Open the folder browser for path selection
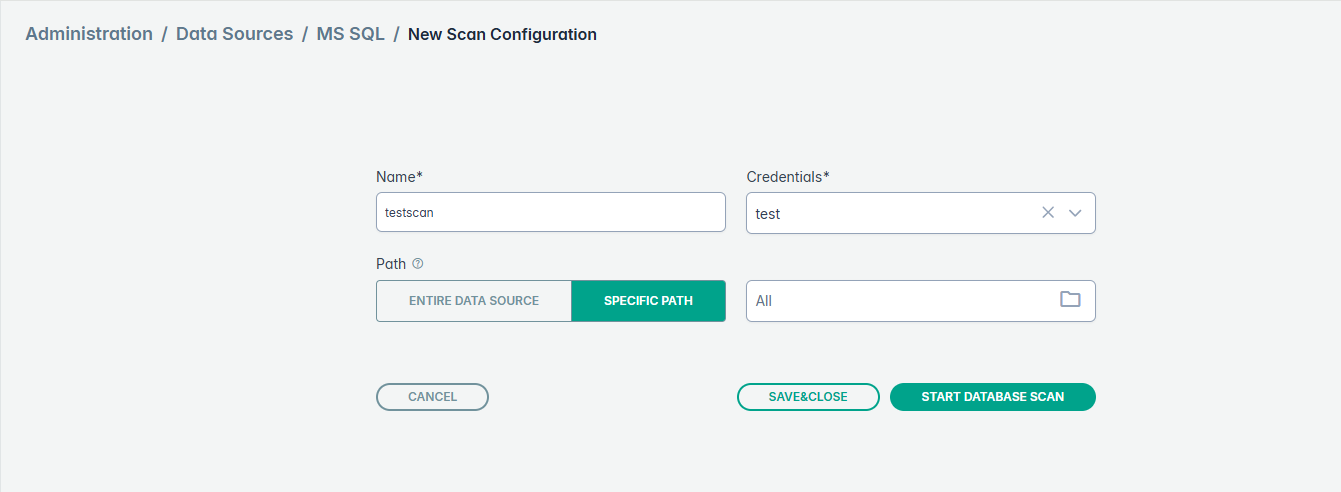This screenshot has width=1341, height=492. pos(1070,300)
